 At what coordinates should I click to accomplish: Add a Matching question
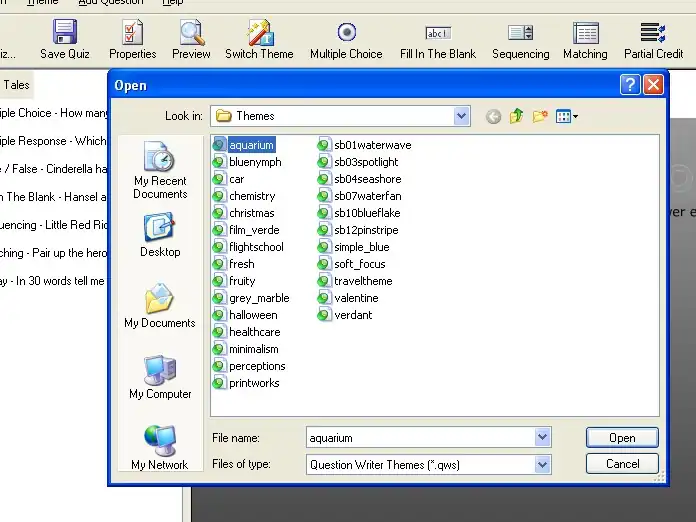tap(585, 39)
